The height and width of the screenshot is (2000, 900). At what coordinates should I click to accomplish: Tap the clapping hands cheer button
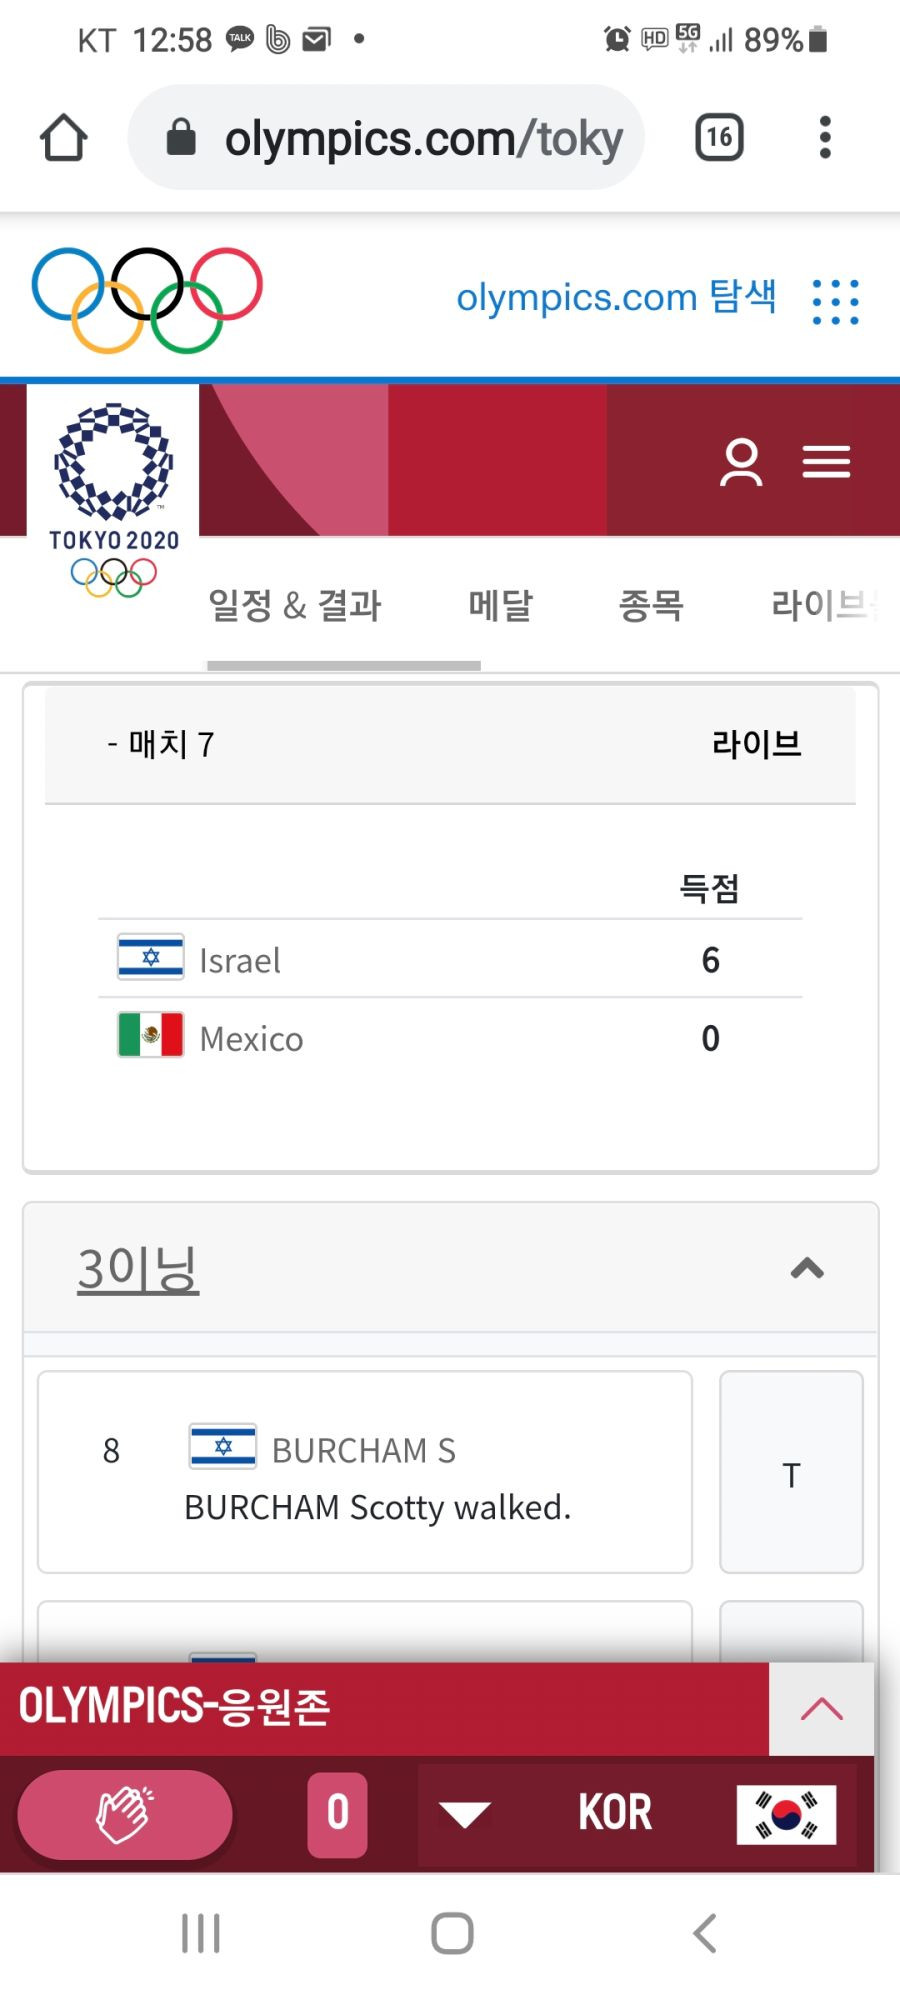pos(125,1814)
